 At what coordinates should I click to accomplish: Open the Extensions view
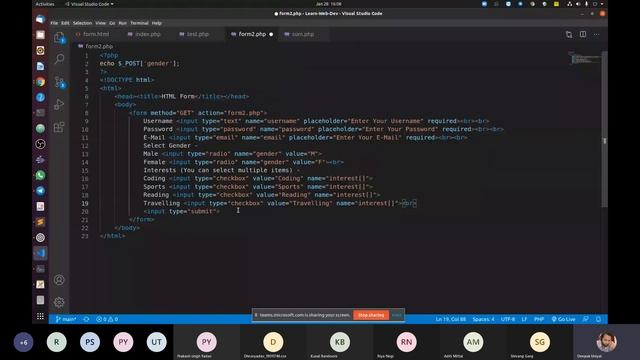pyautogui.click(x=59, y=127)
